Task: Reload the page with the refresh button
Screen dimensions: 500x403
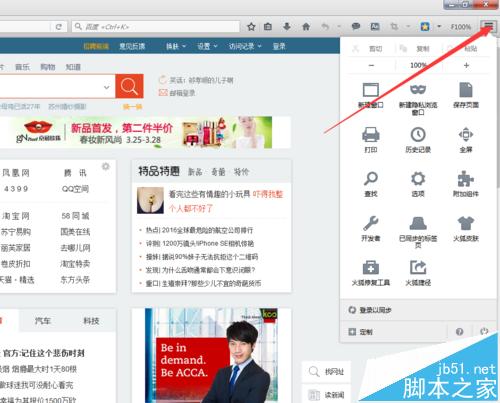Action: coord(59,27)
